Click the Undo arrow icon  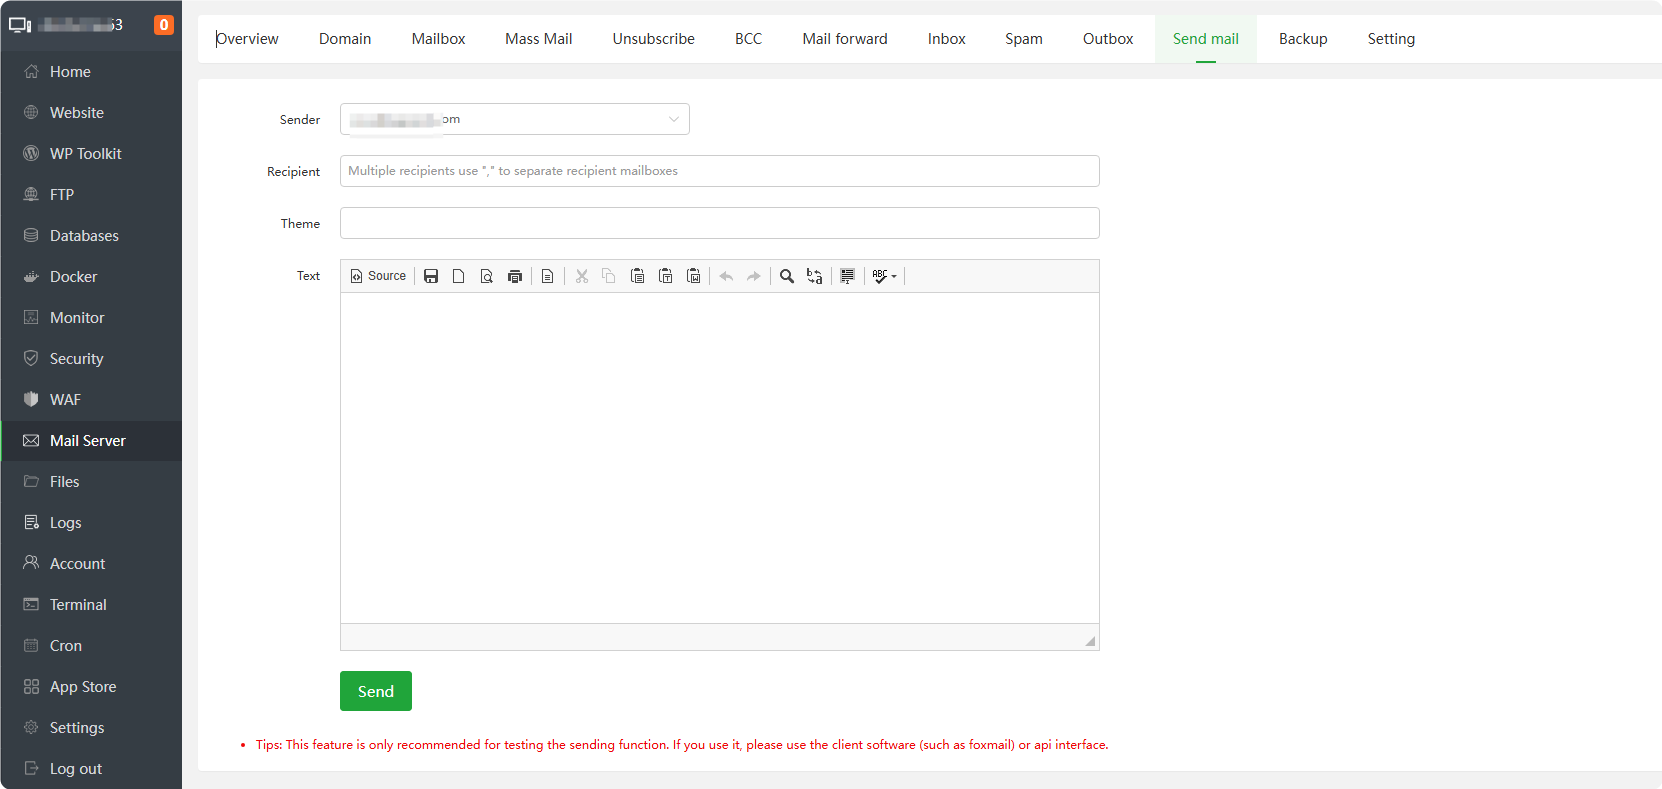(727, 276)
